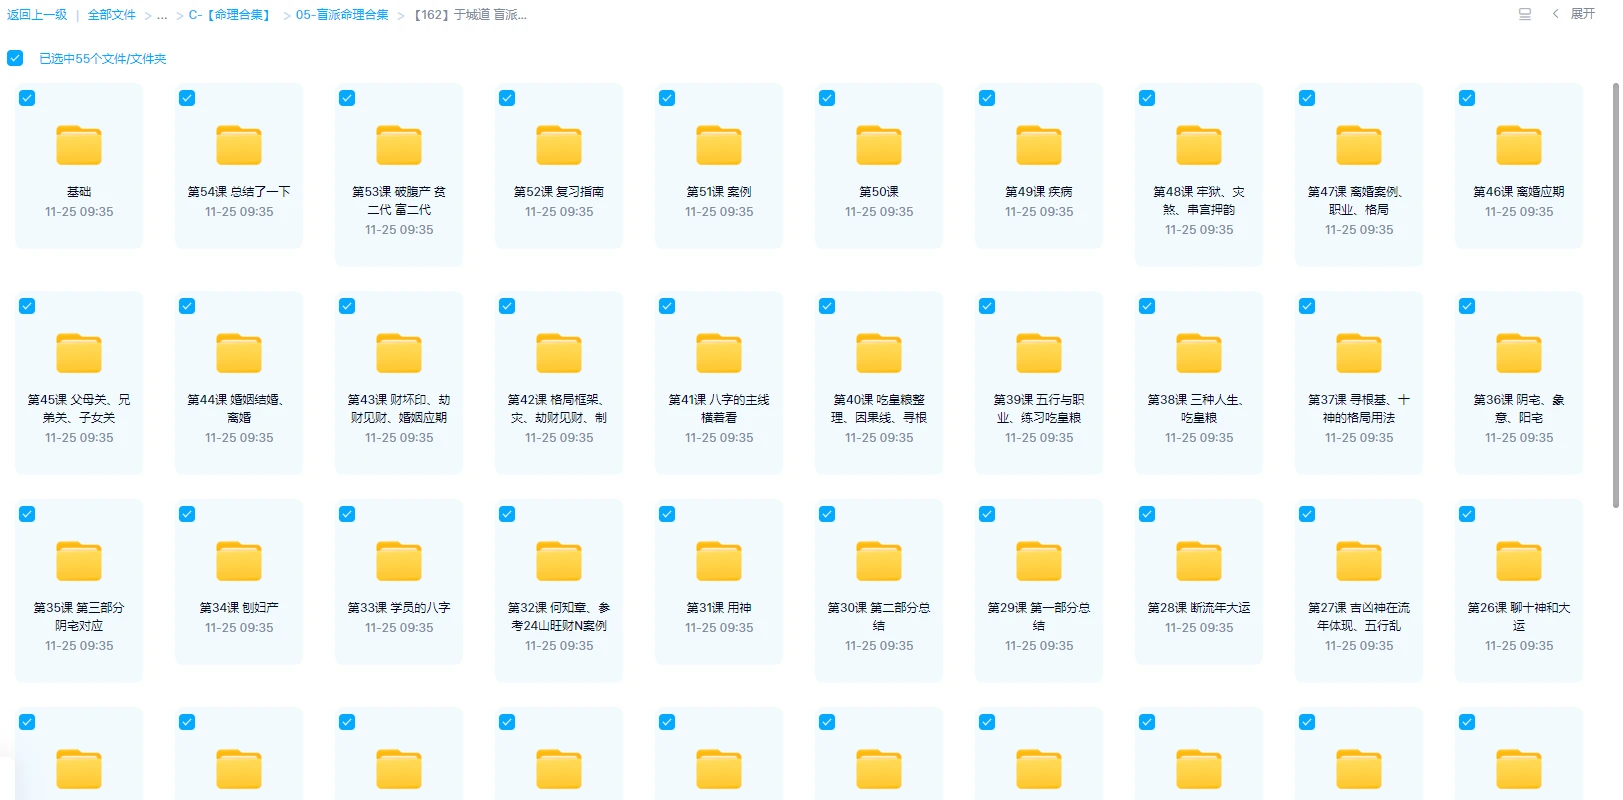Open folder 第26课 聊十神和大运

pyautogui.click(x=1519, y=561)
